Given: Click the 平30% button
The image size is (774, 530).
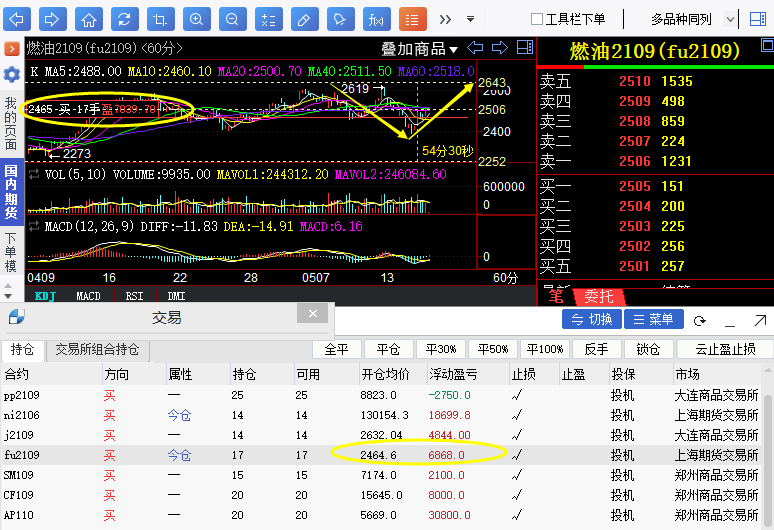Looking at the screenshot, I should point(441,349).
